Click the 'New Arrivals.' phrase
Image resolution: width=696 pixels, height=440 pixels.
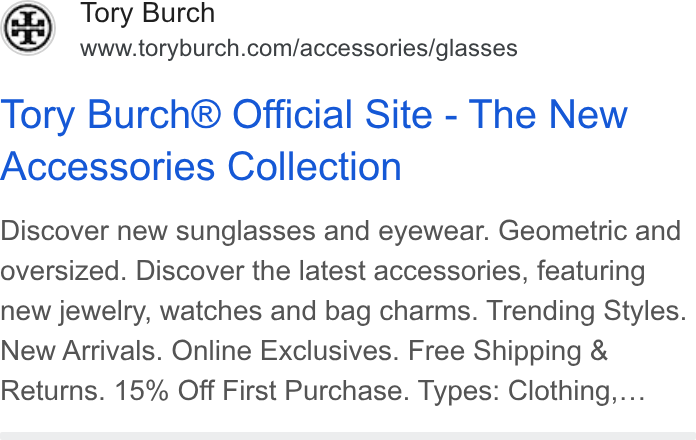point(81,351)
